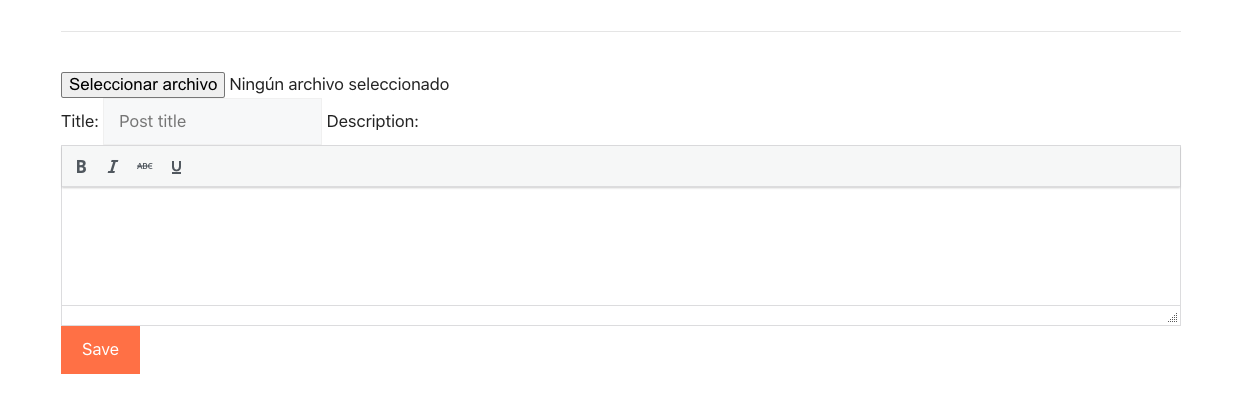Click the orange Save button

point(100,350)
